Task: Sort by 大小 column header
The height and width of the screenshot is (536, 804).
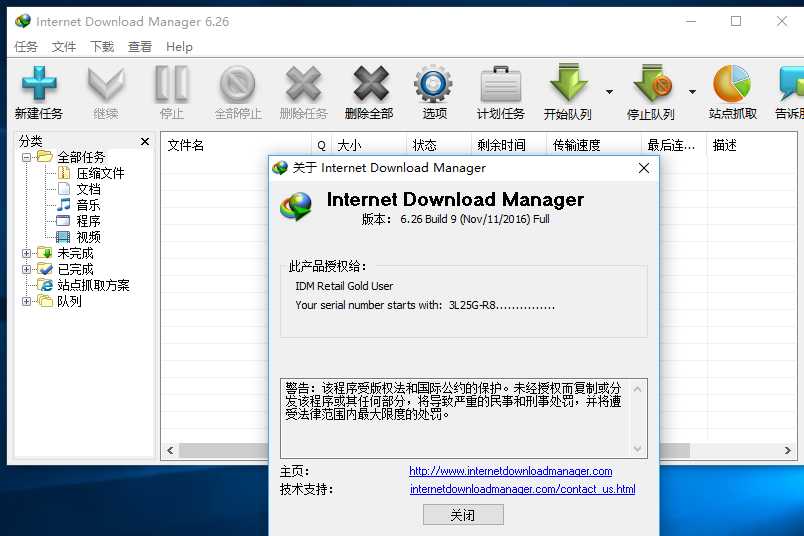Action: pyautogui.click(x=369, y=145)
